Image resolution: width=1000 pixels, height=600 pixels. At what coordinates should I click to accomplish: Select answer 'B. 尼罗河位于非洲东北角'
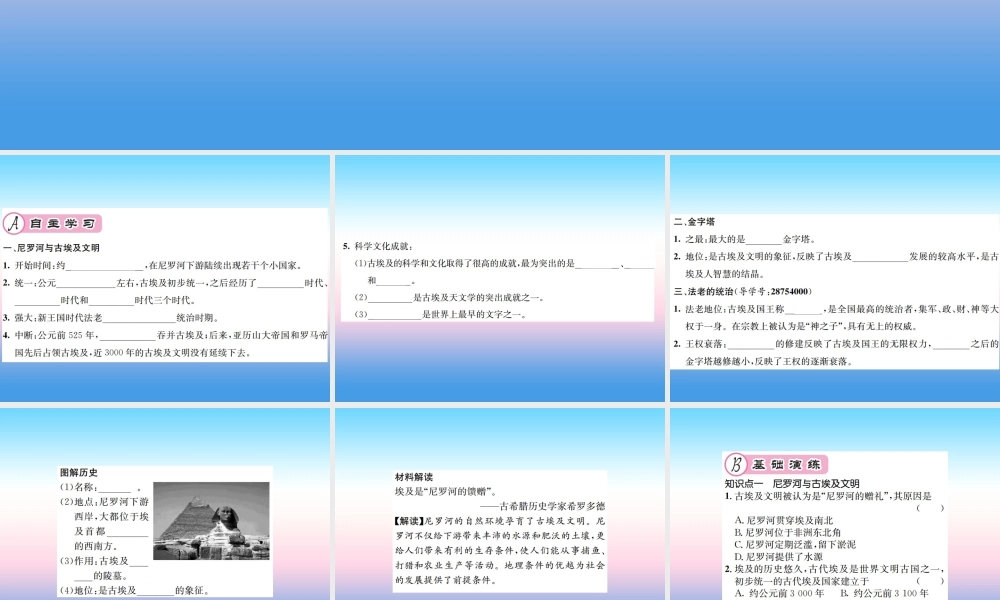(x=787, y=532)
